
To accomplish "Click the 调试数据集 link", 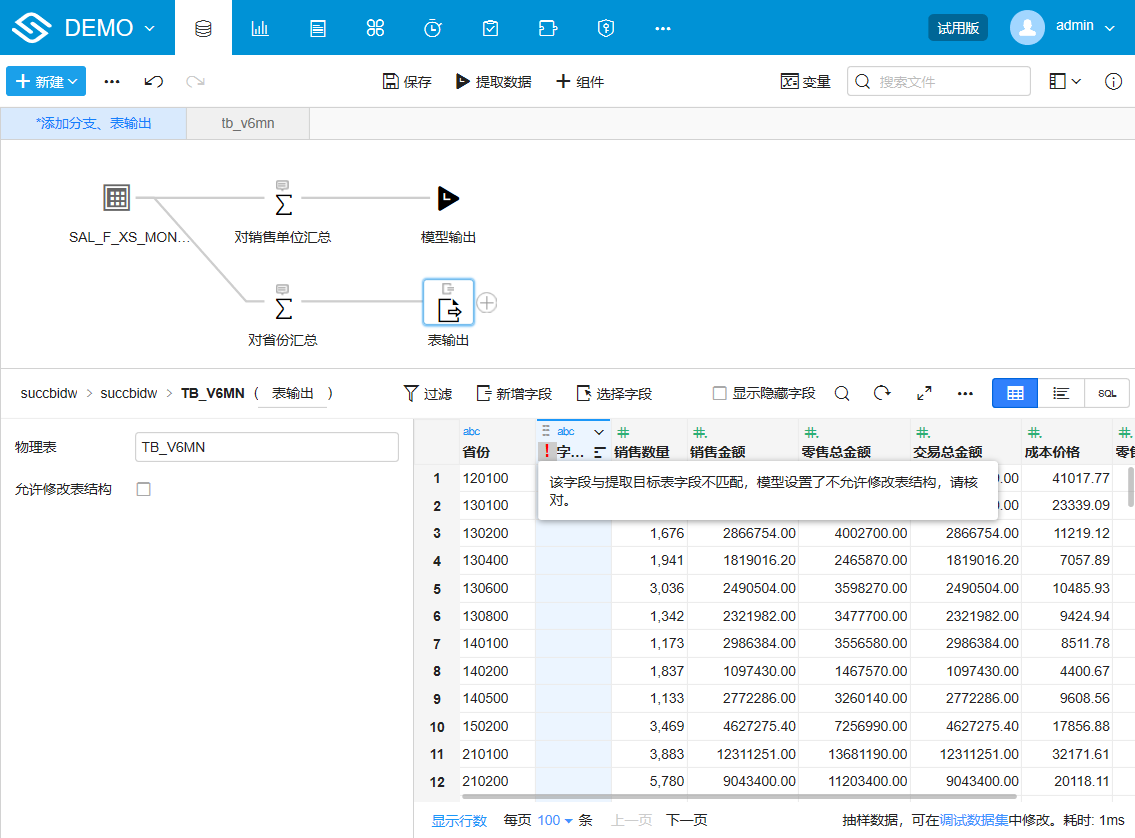I will tap(974, 820).
